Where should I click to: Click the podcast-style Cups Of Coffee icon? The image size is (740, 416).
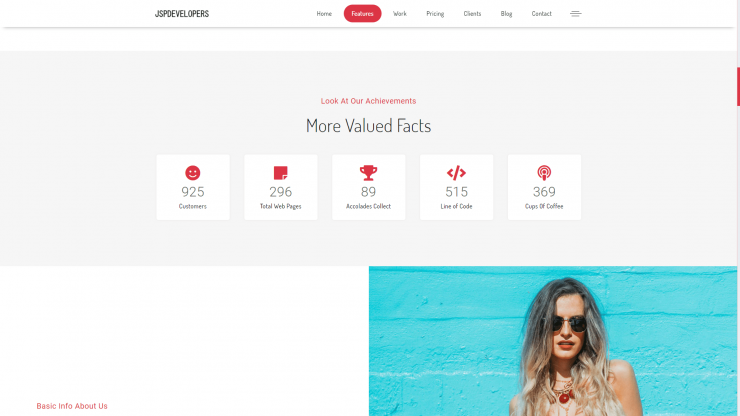tap(544, 173)
